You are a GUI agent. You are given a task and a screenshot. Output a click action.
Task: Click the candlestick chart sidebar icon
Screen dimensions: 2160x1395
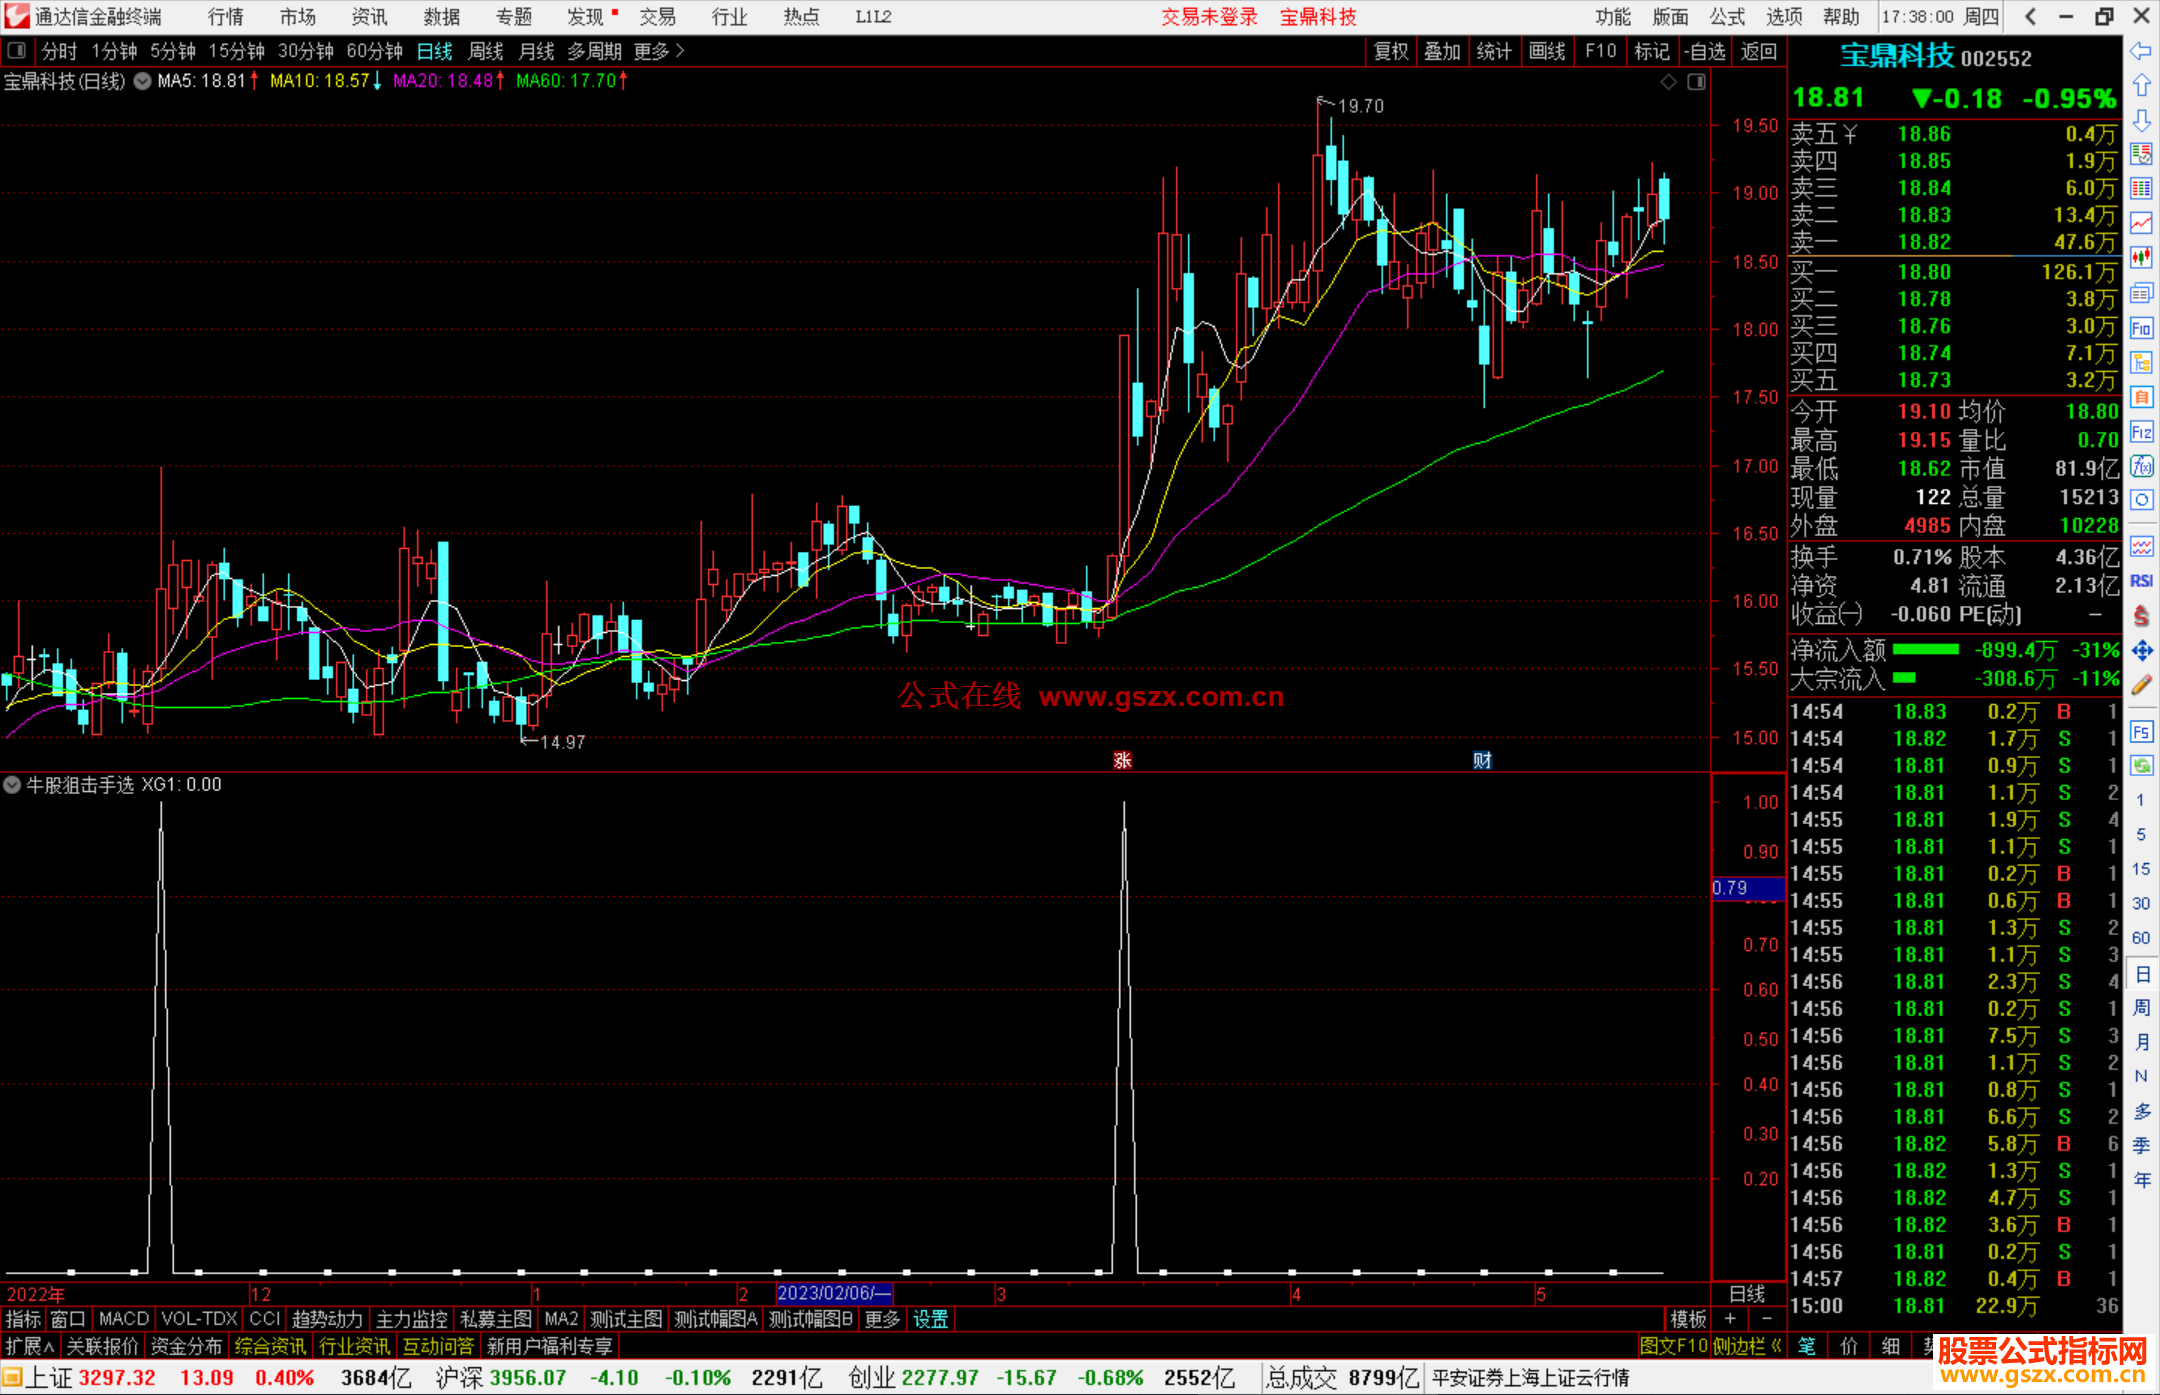click(x=2141, y=257)
